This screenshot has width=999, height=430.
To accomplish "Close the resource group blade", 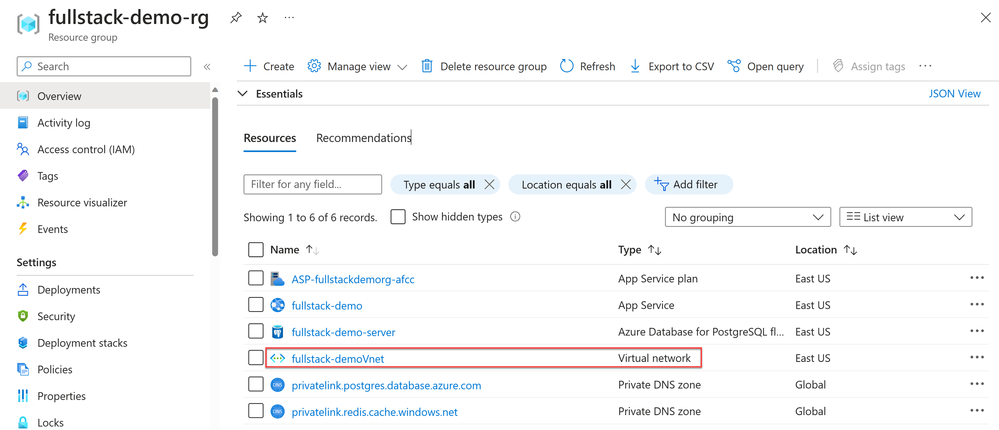I will [x=985, y=18].
